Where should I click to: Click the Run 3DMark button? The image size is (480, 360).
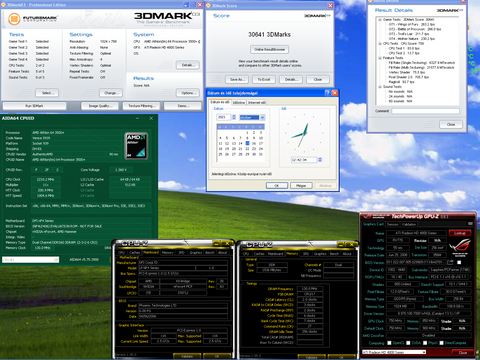[34, 106]
